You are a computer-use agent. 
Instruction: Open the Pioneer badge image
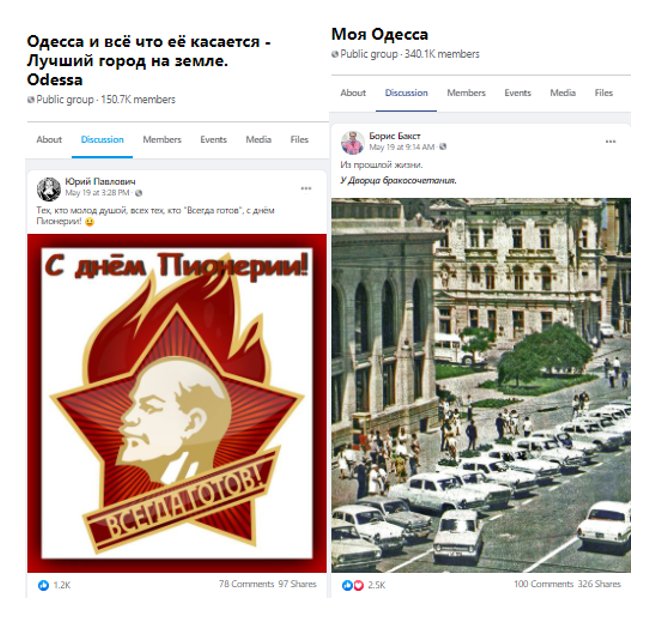point(177,403)
